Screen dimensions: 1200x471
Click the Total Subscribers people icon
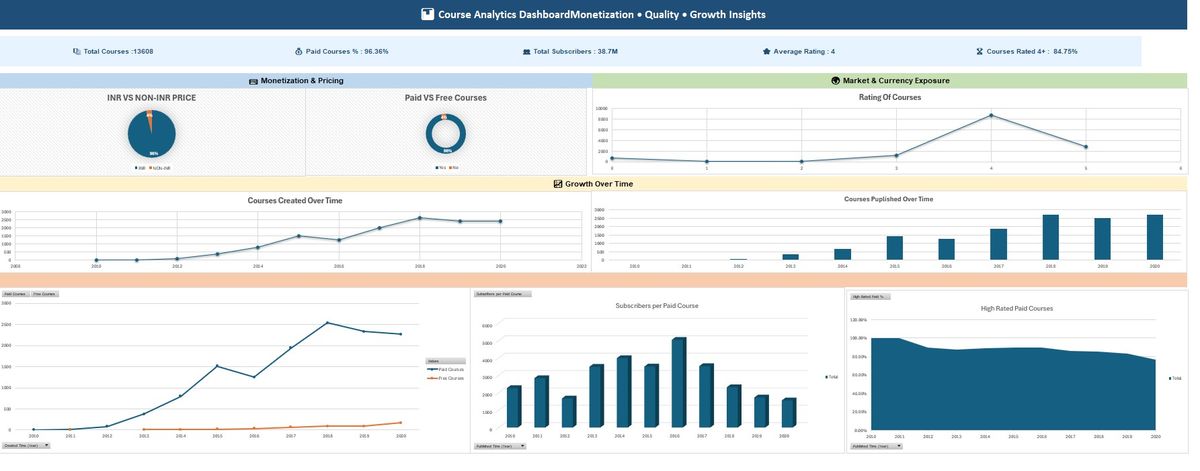pyautogui.click(x=527, y=51)
